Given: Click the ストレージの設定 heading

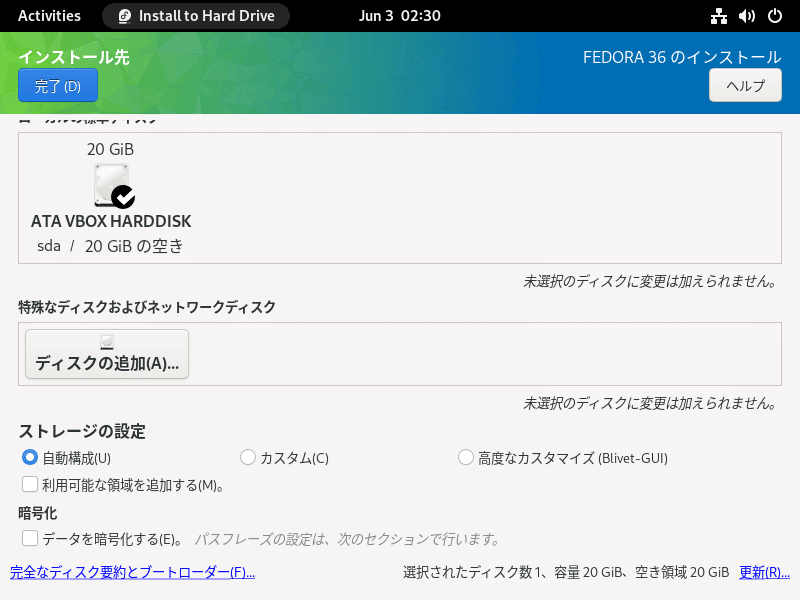Looking at the screenshot, I should [82, 432].
